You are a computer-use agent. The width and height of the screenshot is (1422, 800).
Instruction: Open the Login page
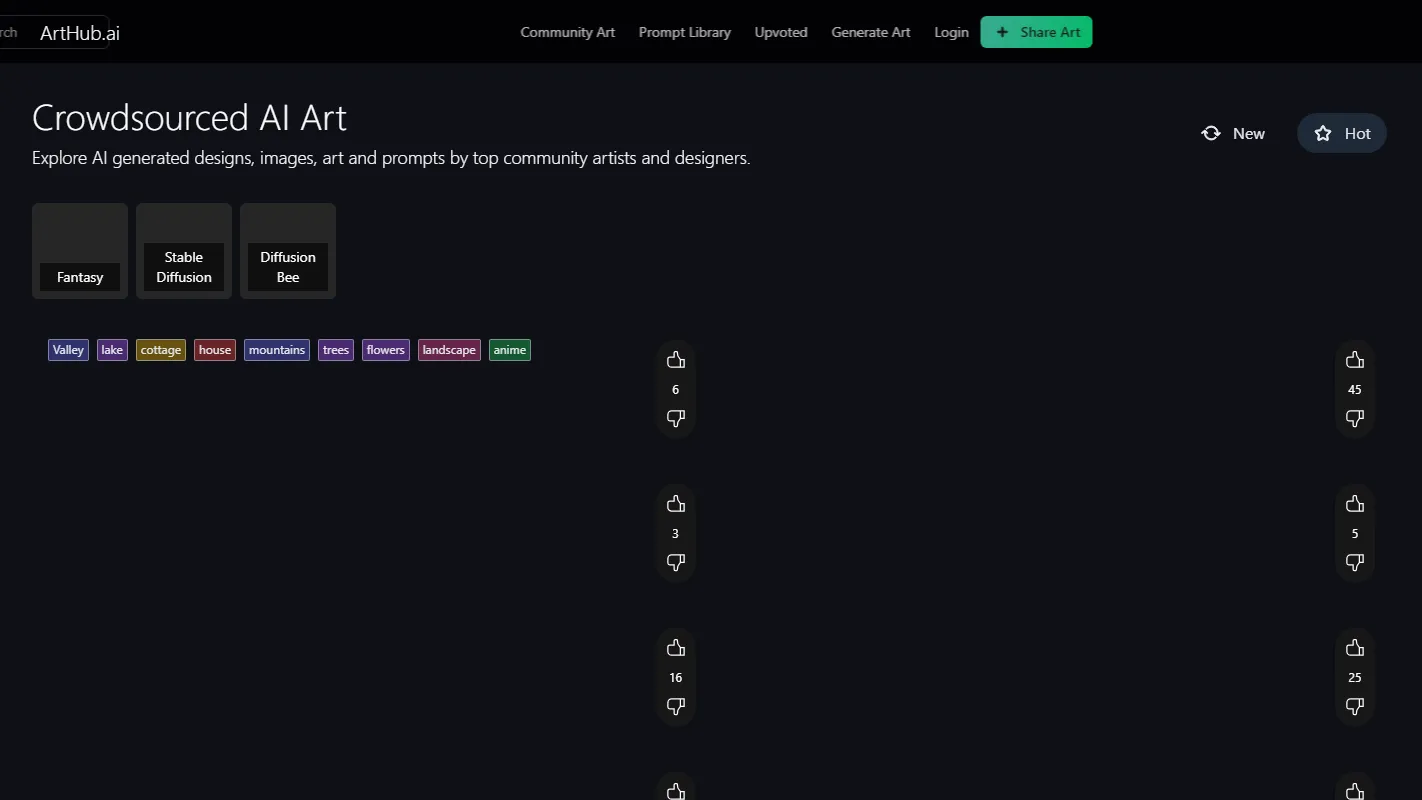click(x=951, y=31)
